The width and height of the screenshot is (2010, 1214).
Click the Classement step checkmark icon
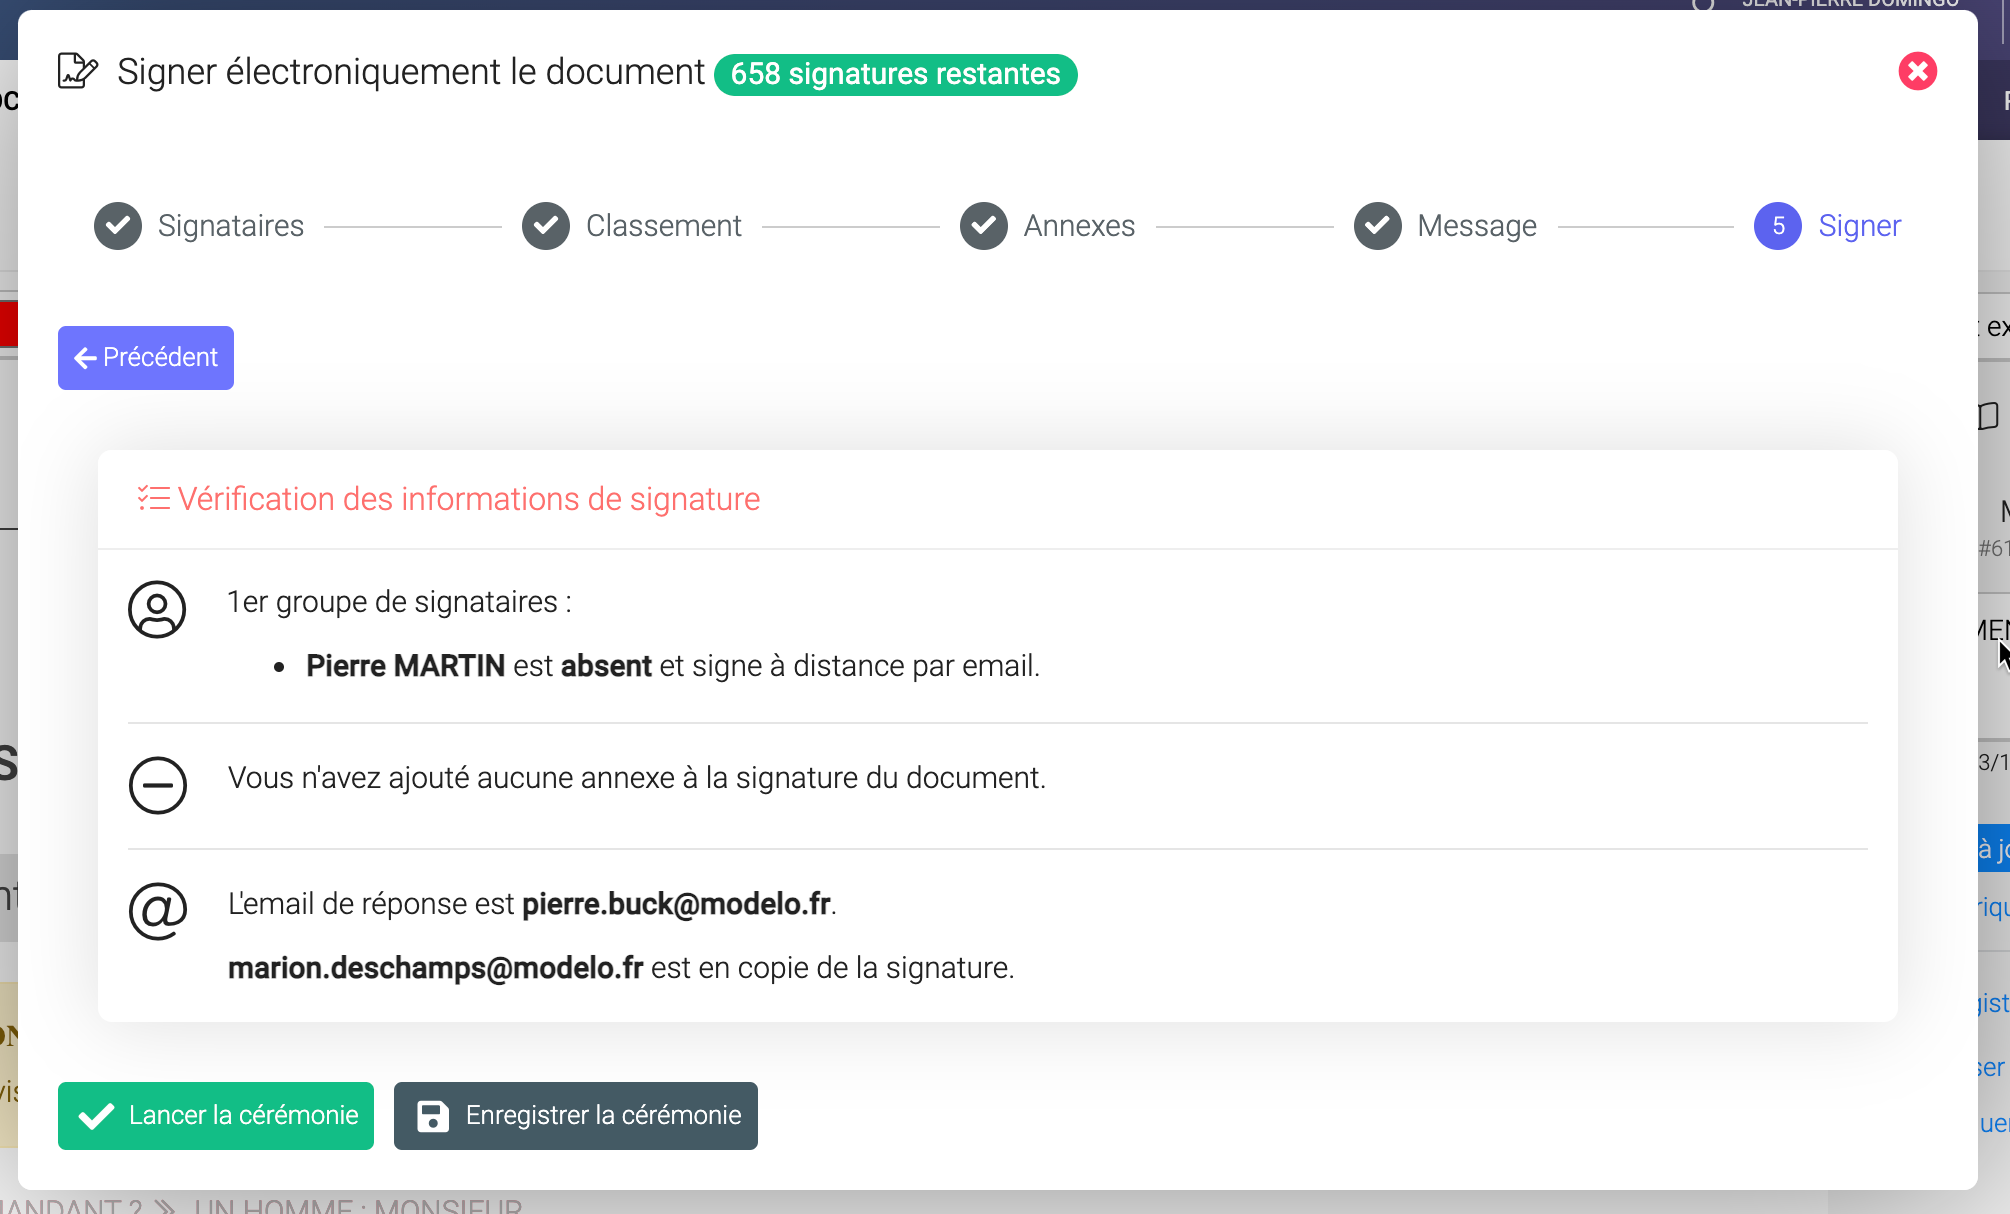546,226
